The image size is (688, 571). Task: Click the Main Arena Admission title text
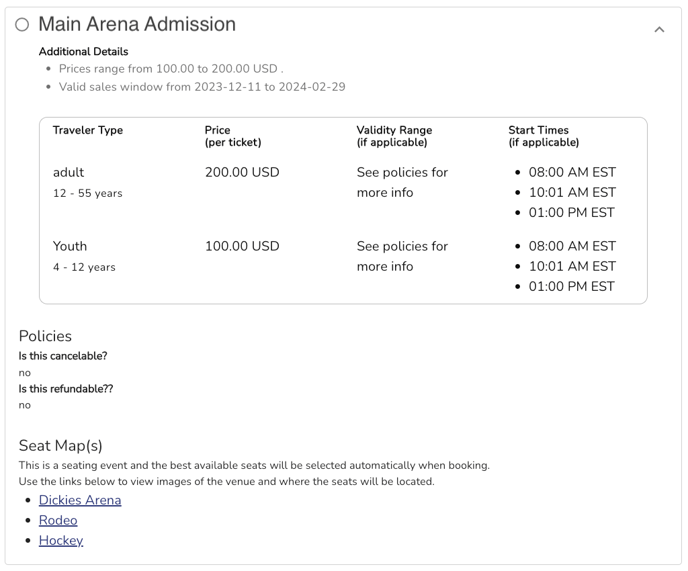click(137, 24)
